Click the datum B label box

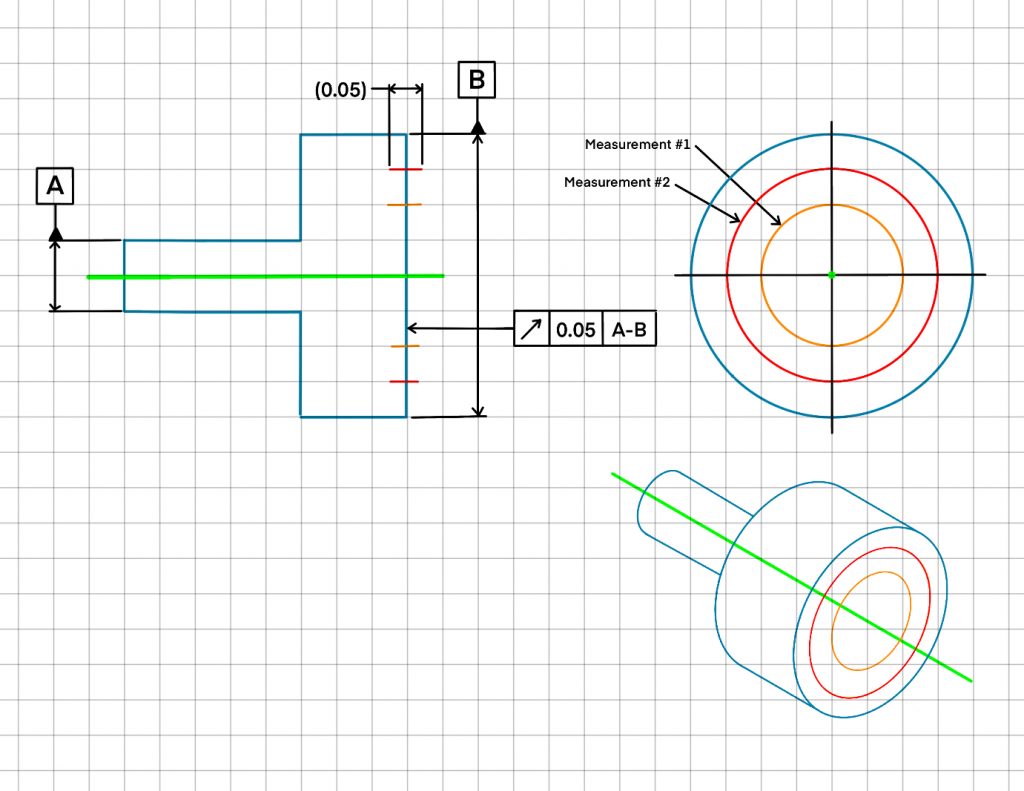click(x=477, y=80)
